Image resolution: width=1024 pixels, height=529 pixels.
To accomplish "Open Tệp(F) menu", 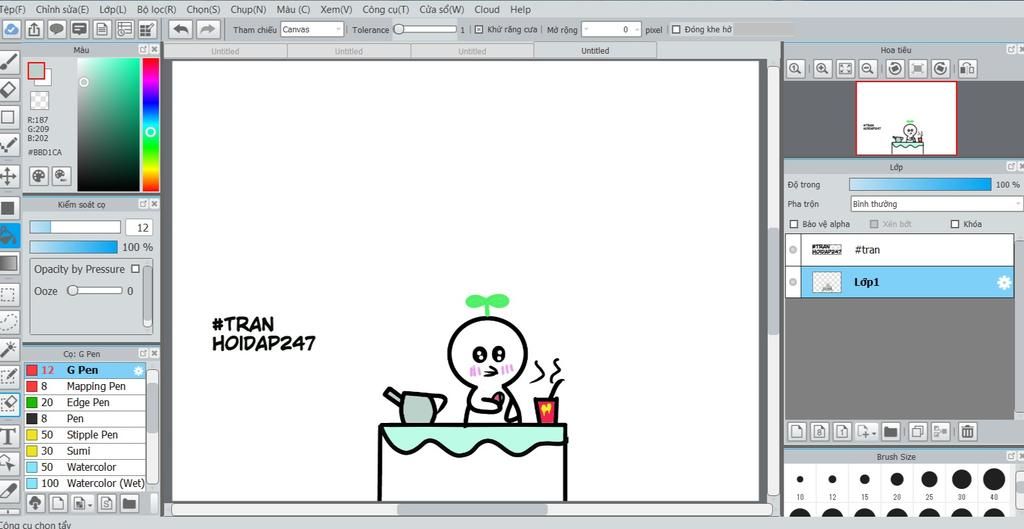I will [x=12, y=9].
